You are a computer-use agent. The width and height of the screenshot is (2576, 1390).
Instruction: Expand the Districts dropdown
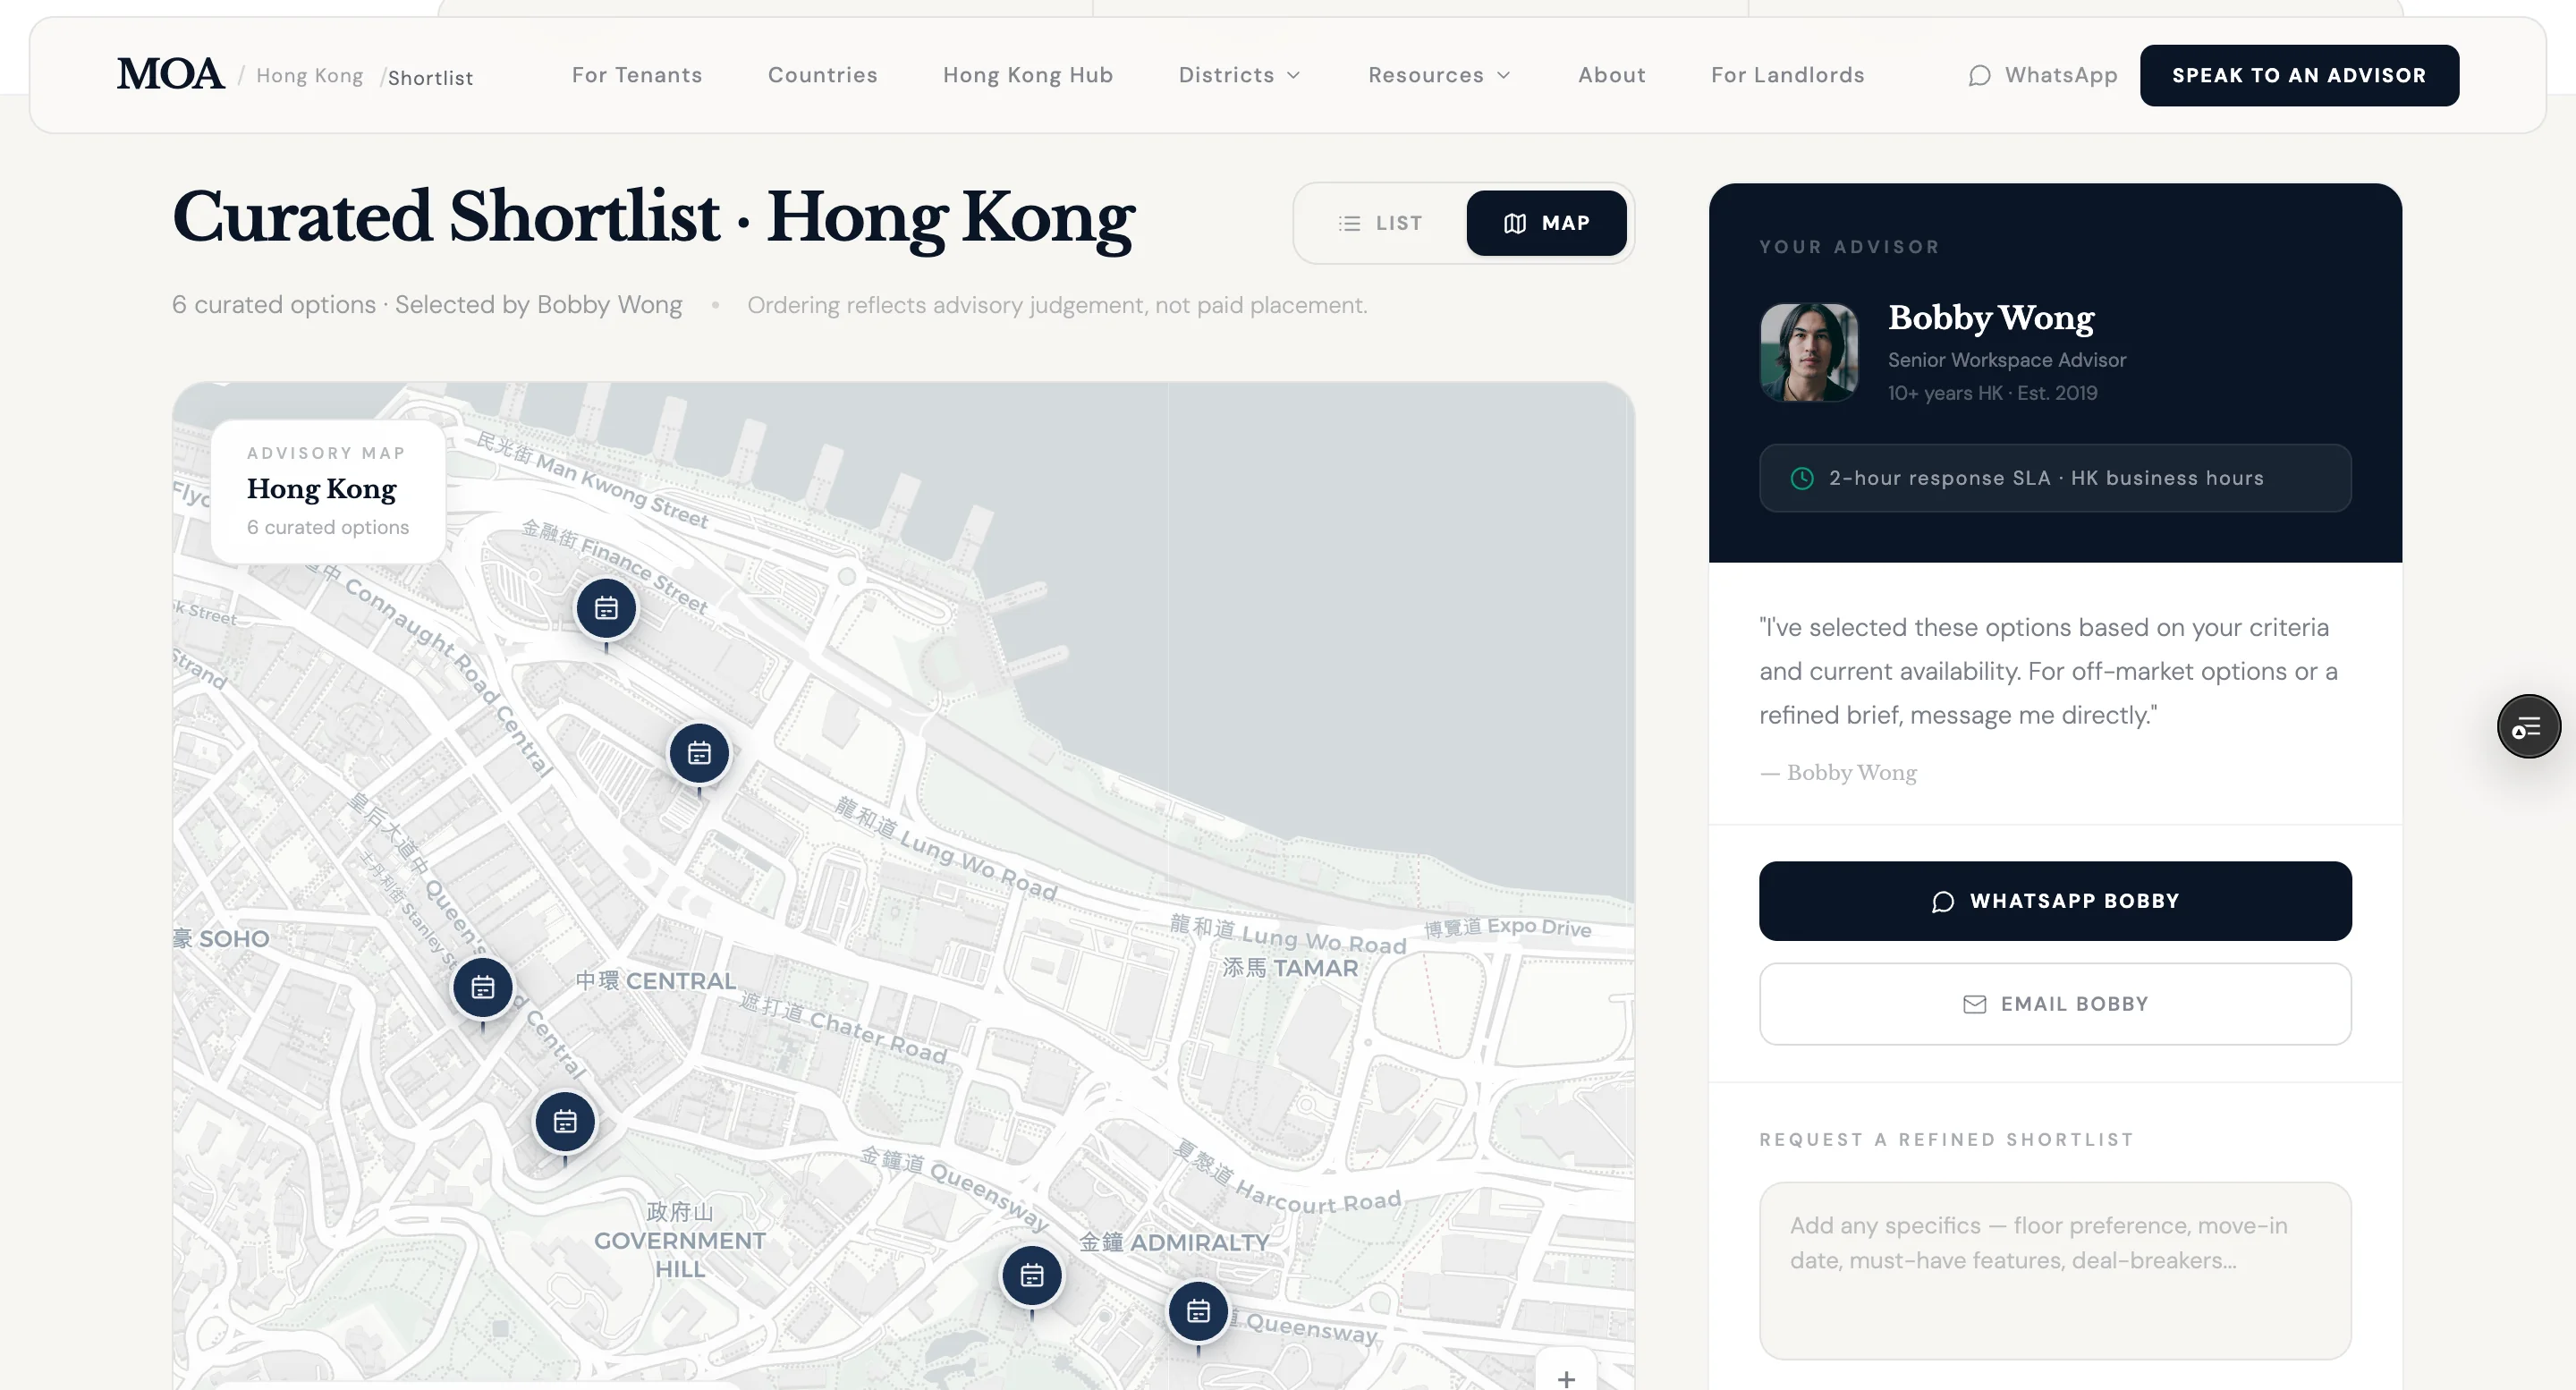click(1240, 75)
